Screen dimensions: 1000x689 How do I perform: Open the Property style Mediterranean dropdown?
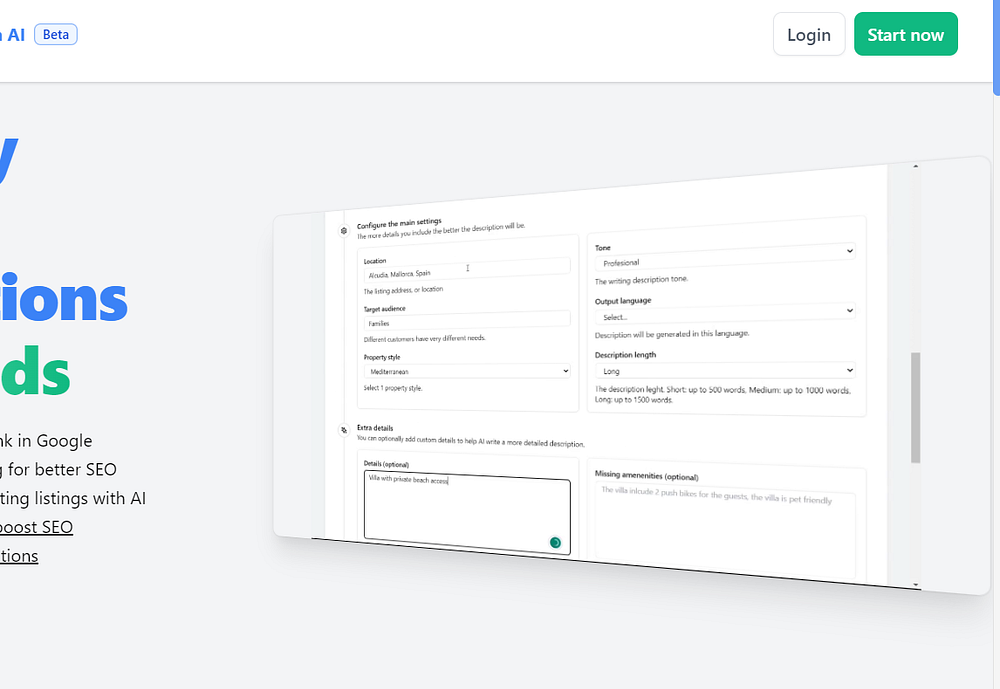tap(467, 371)
